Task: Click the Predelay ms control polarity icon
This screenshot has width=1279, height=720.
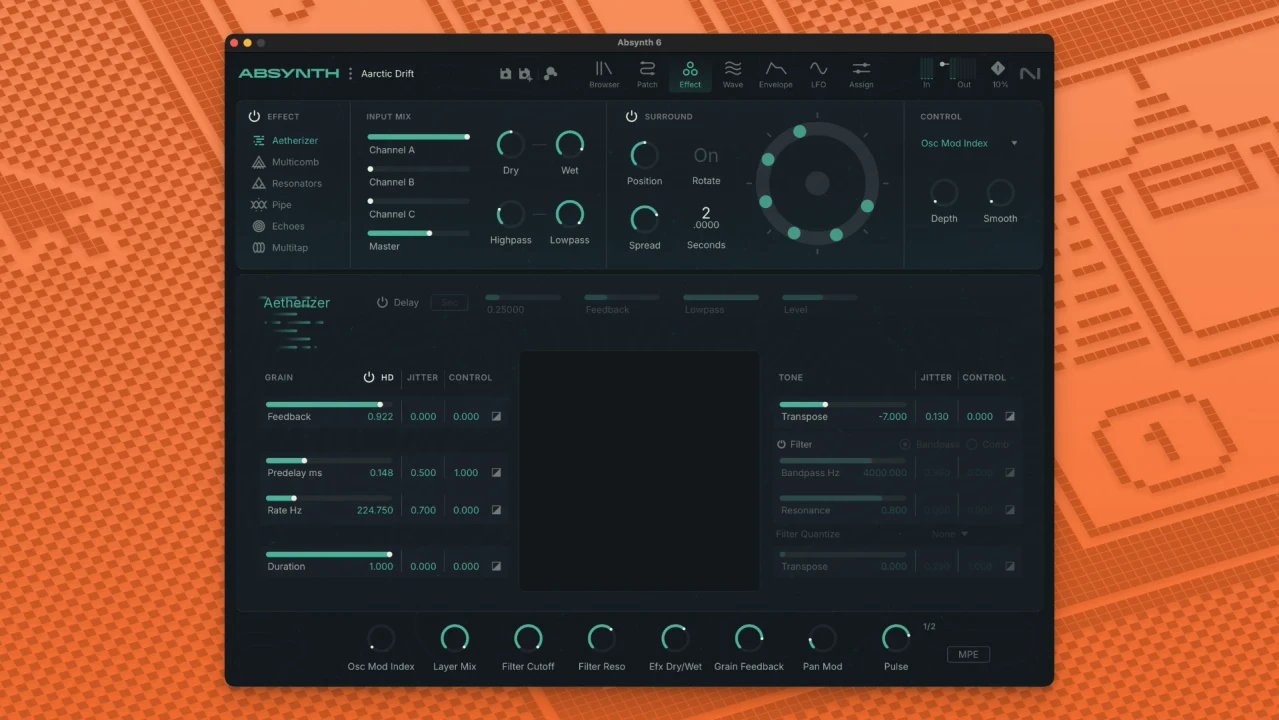Action: pyautogui.click(x=496, y=473)
